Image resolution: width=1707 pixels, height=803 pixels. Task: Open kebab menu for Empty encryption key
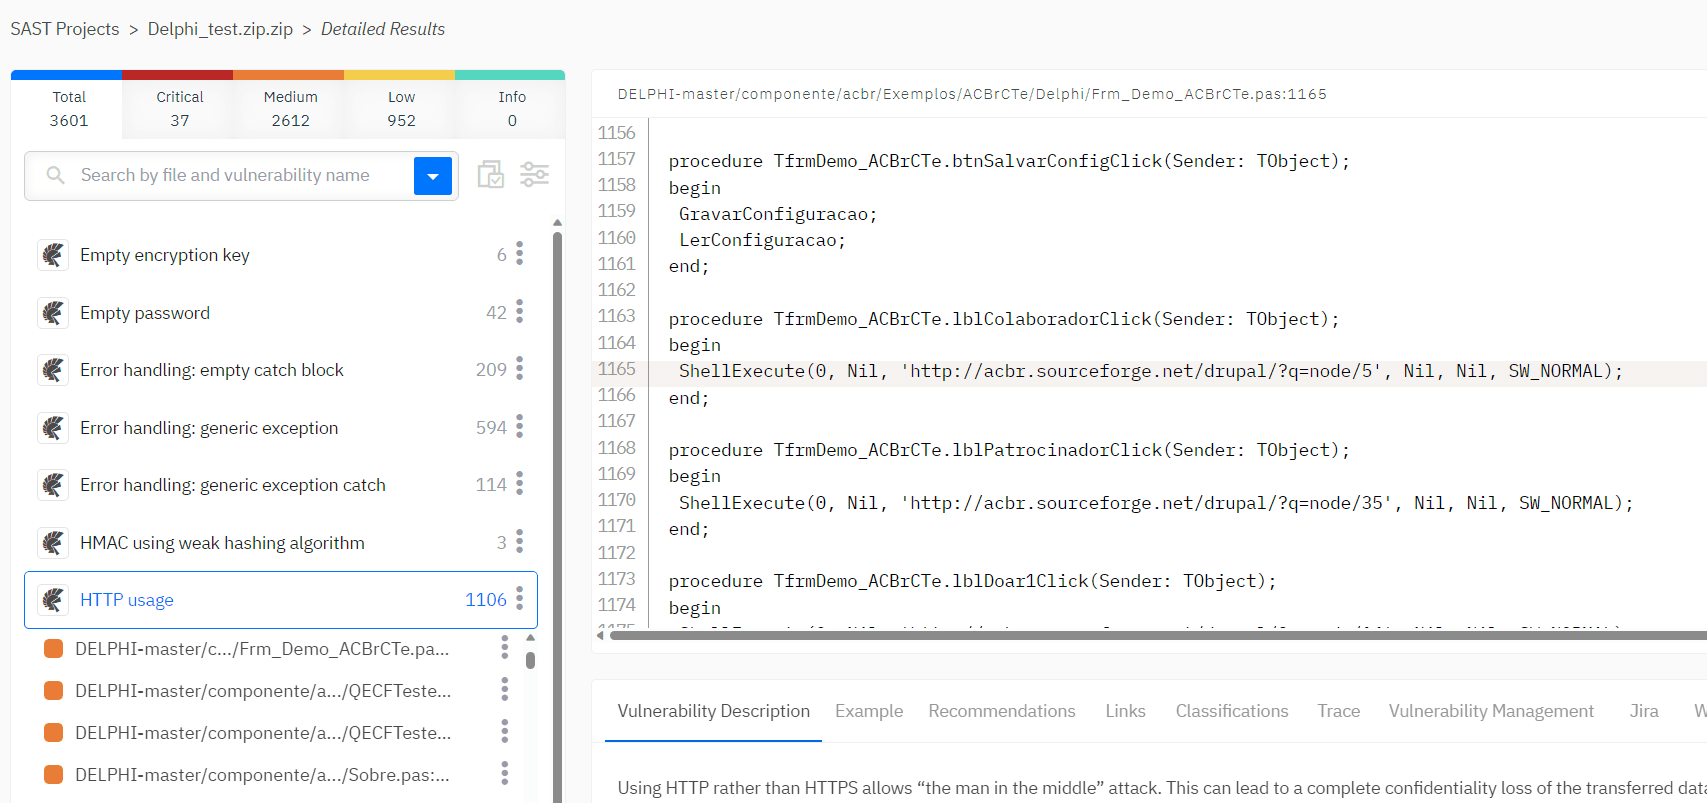click(519, 254)
